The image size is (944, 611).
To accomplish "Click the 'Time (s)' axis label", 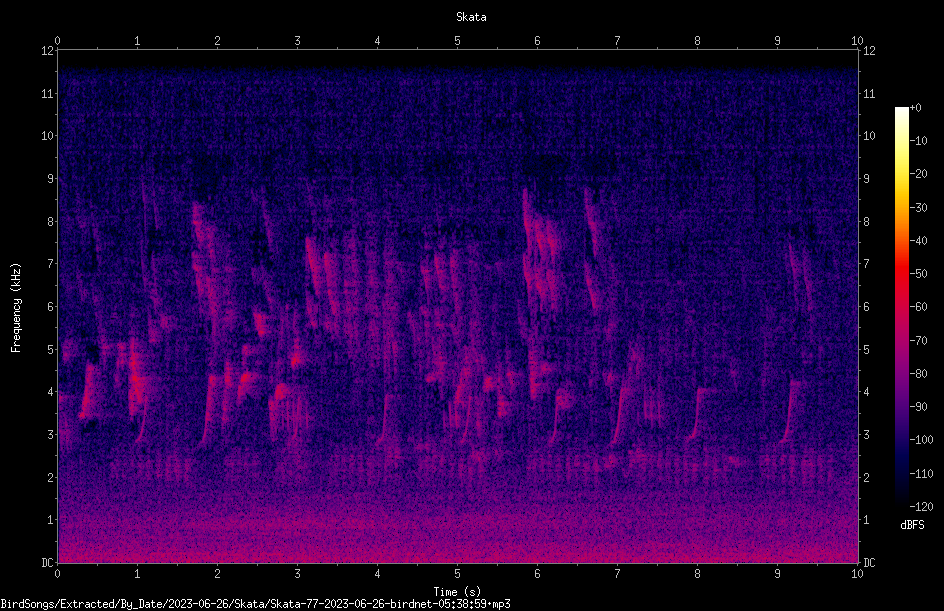I will (457, 592).
